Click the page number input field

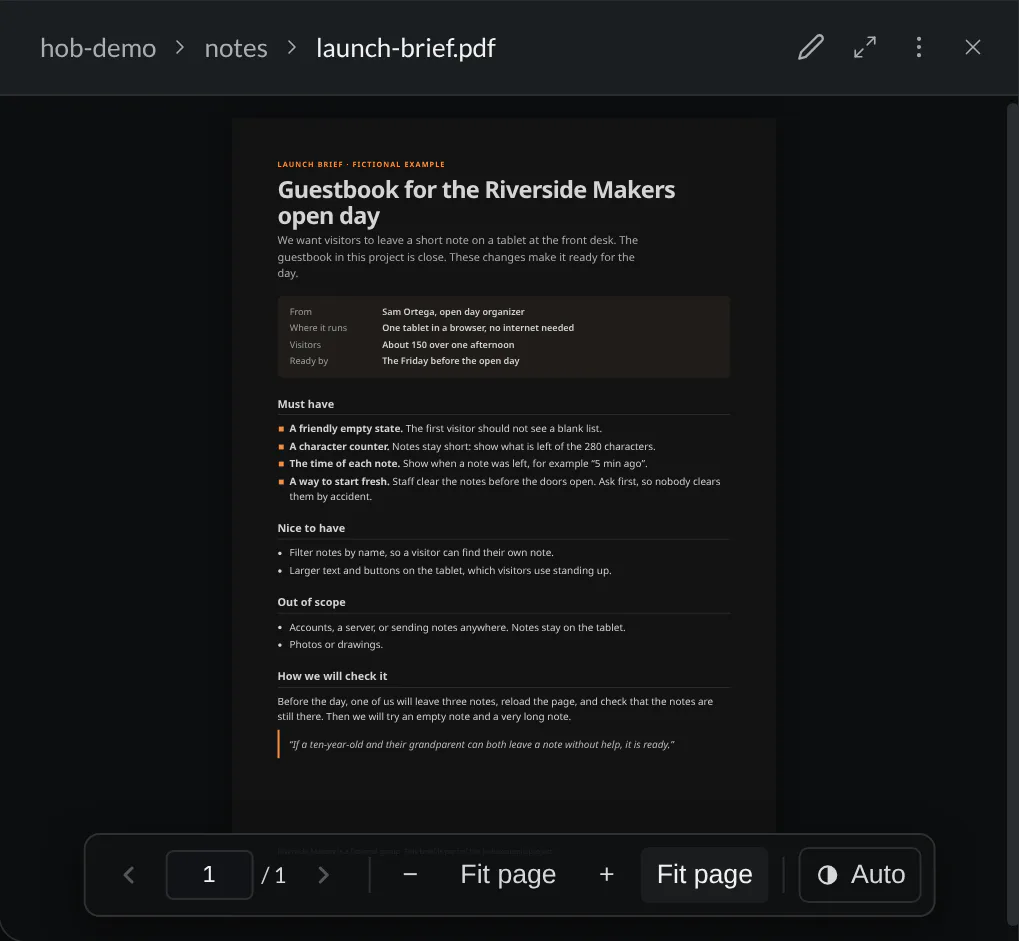(x=209, y=875)
